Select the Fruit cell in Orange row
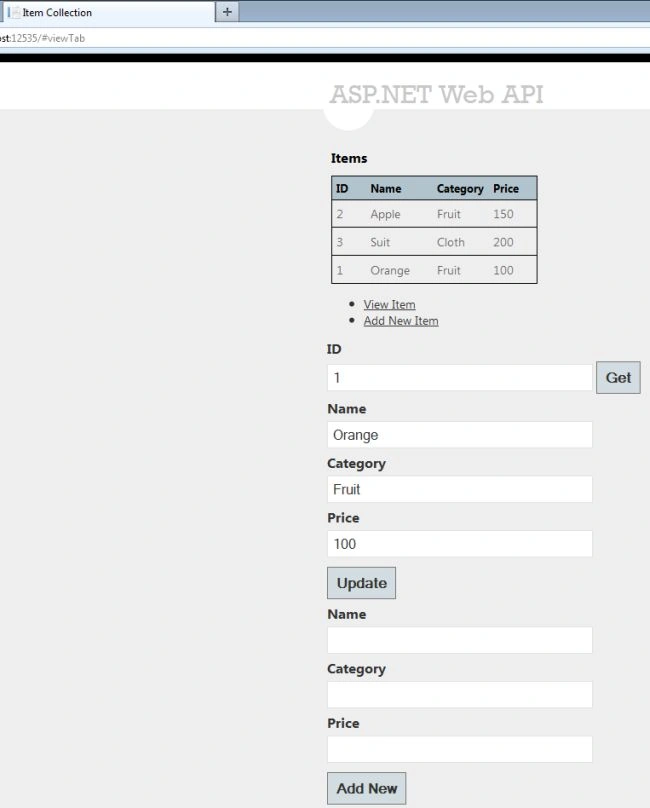650x808 pixels. (448, 270)
